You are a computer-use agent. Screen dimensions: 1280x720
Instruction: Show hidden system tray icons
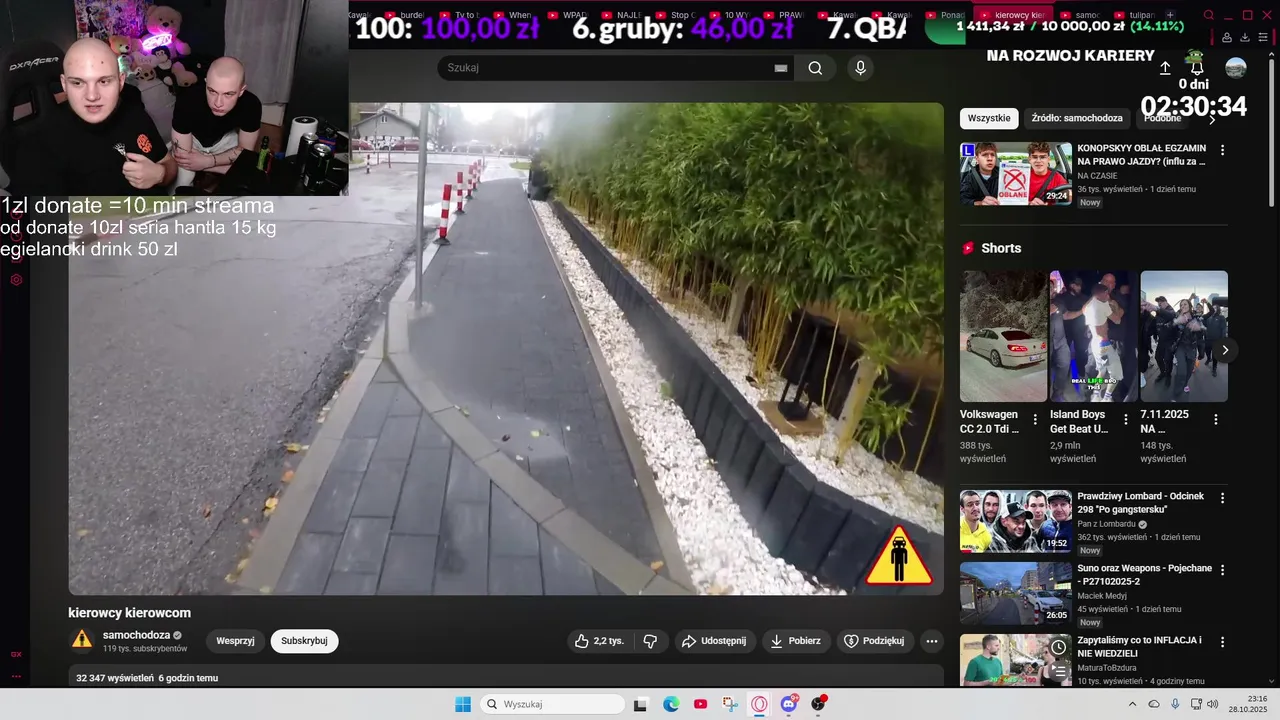click(1132, 704)
